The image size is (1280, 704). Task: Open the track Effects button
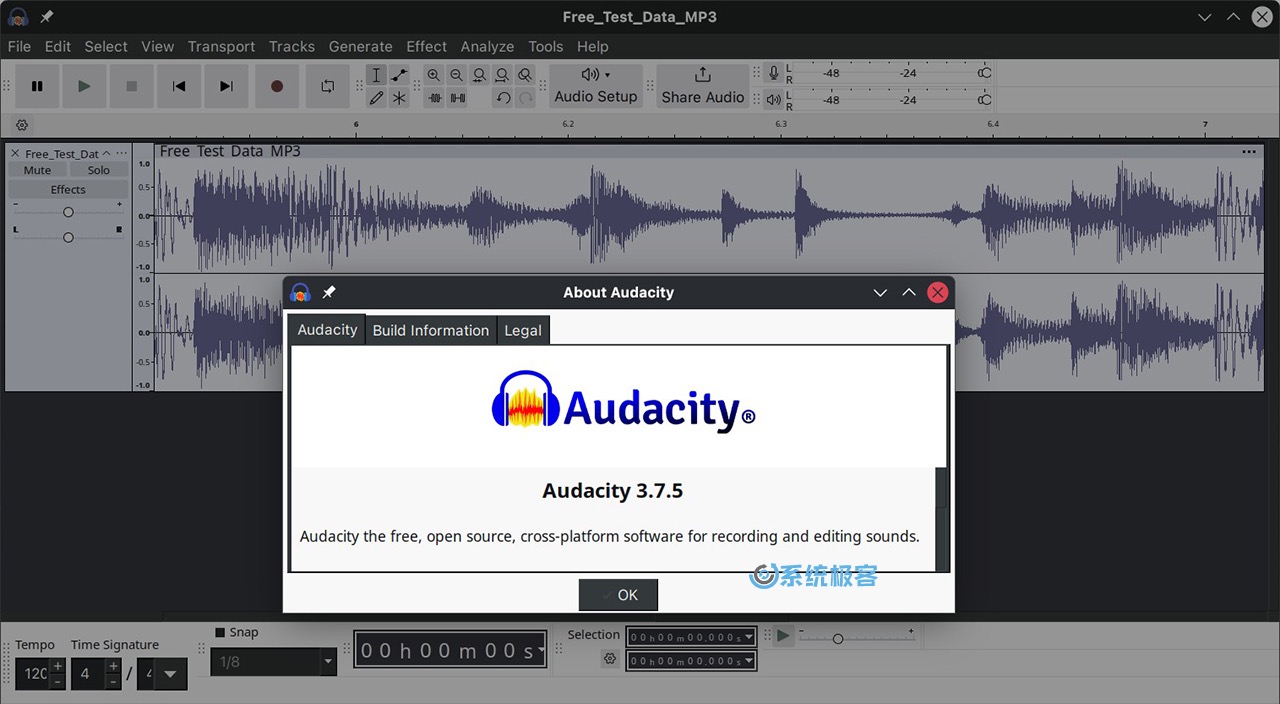[x=68, y=189]
